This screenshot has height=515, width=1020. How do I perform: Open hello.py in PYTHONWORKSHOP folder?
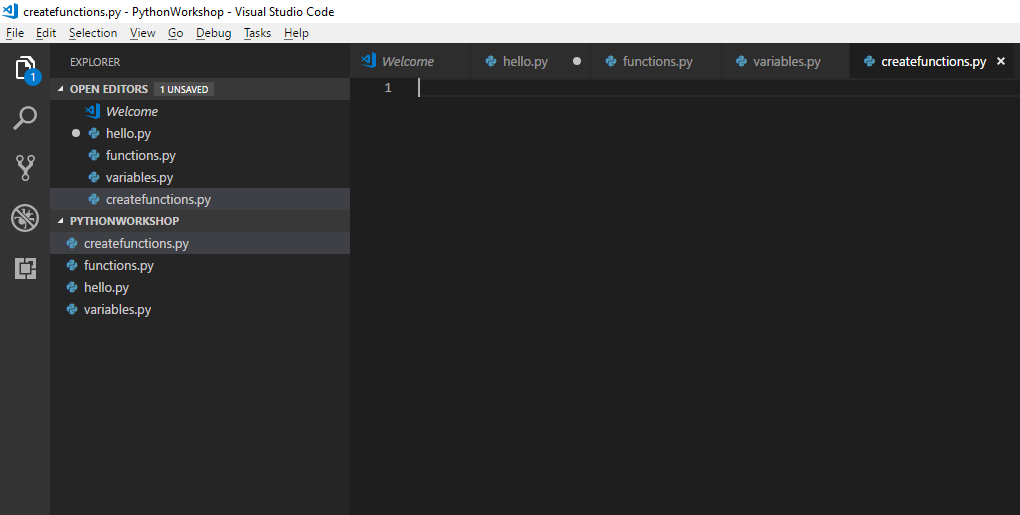(200, 287)
